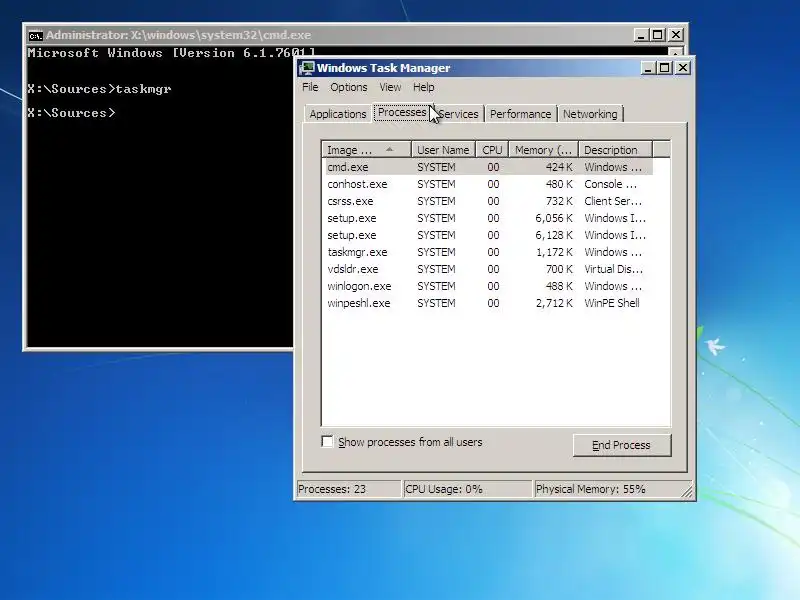The width and height of the screenshot is (800, 600).
Task: Open the Options menu
Action: (348, 87)
